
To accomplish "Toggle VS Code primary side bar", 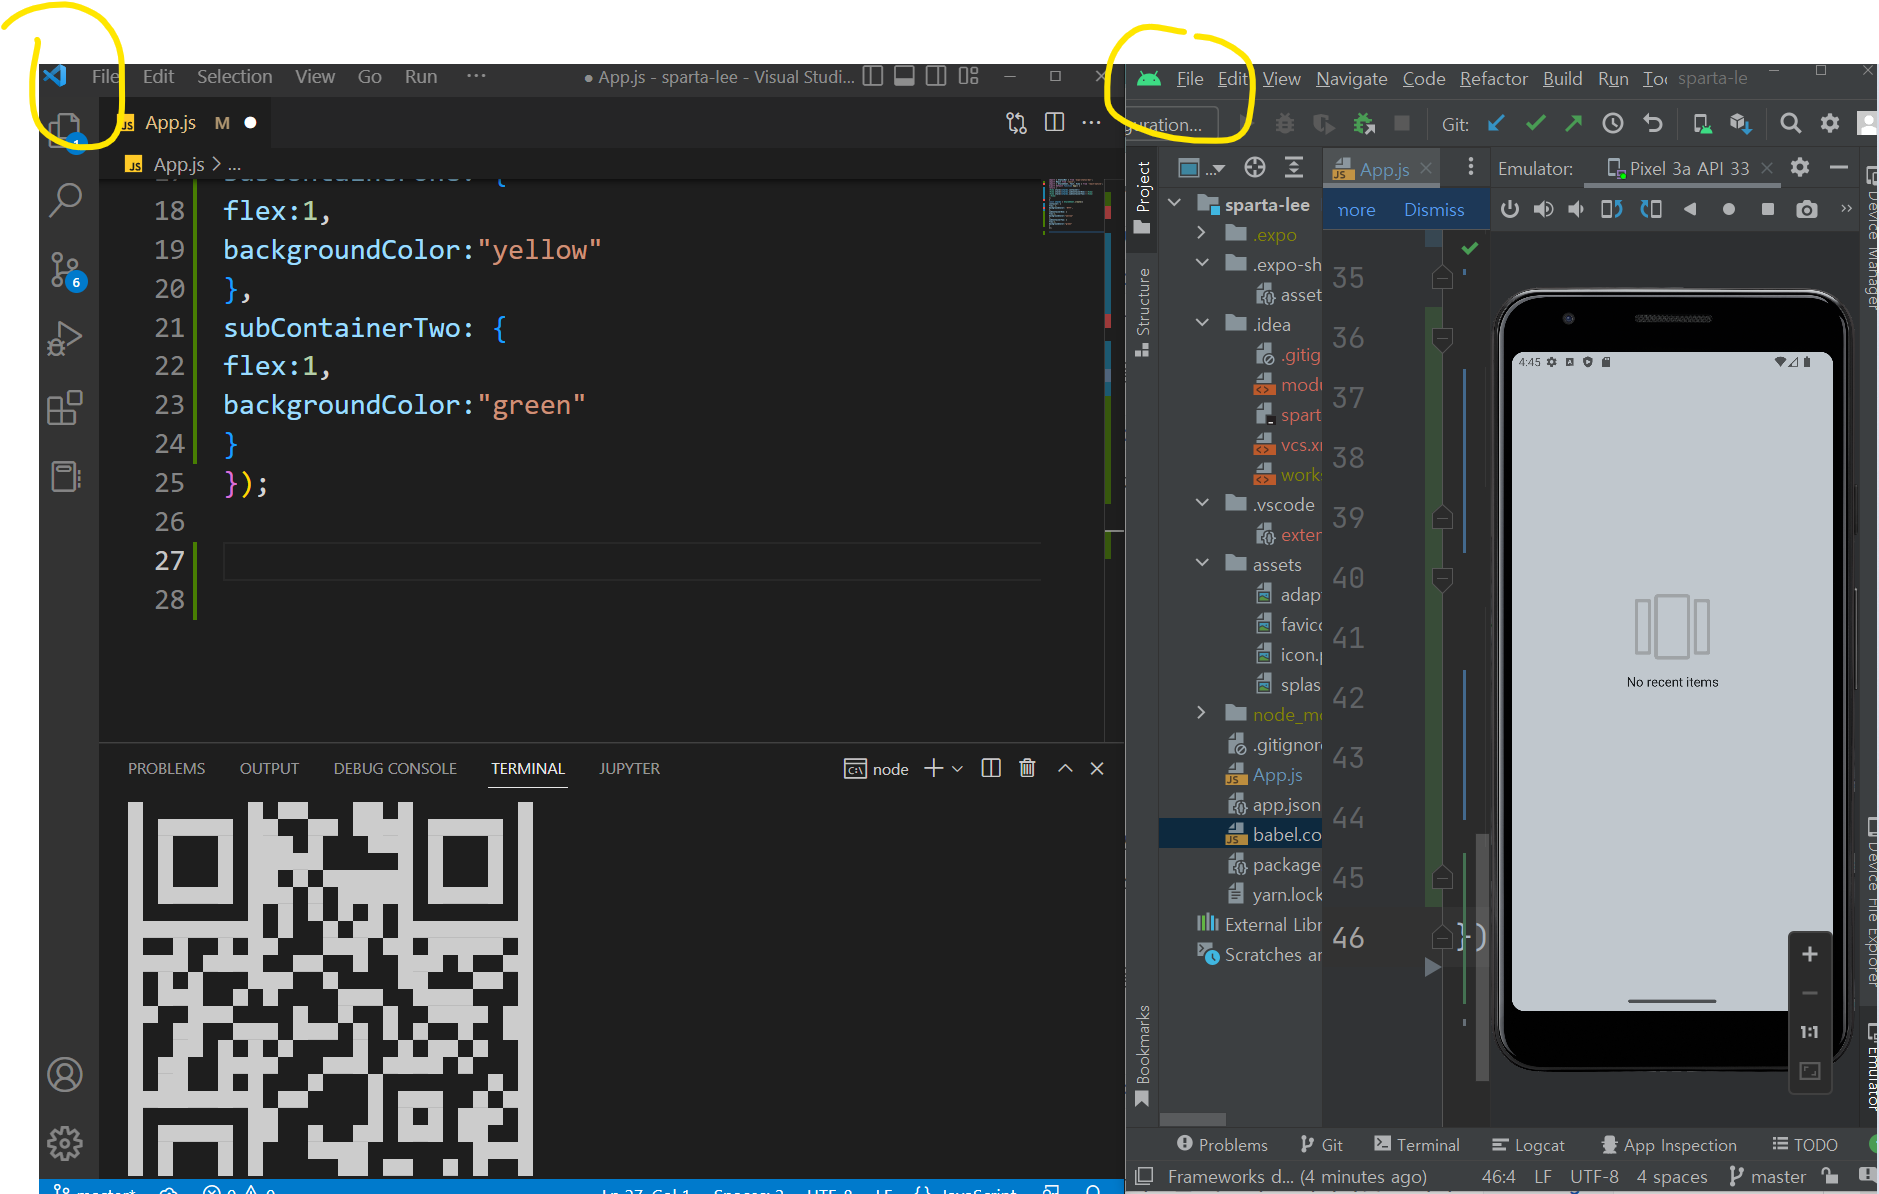I will [873, 76].
